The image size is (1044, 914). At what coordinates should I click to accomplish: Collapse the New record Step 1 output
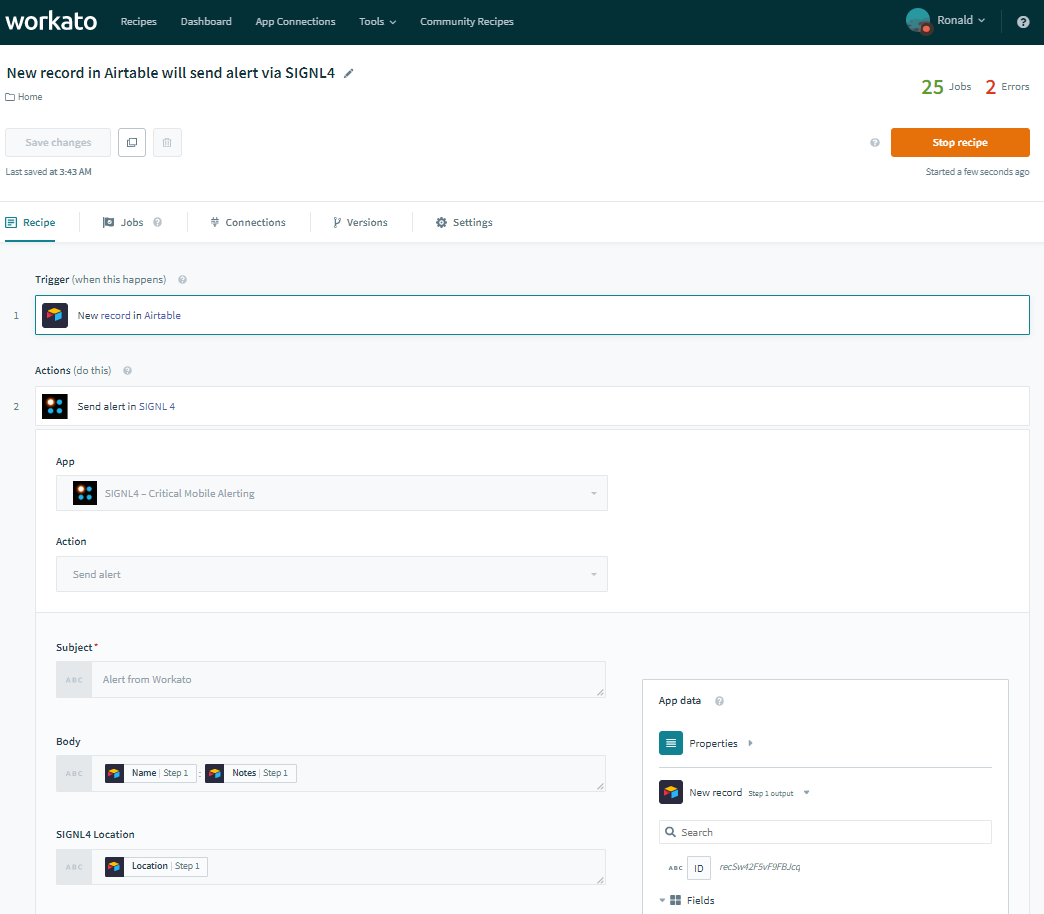[x=806, y=792]
